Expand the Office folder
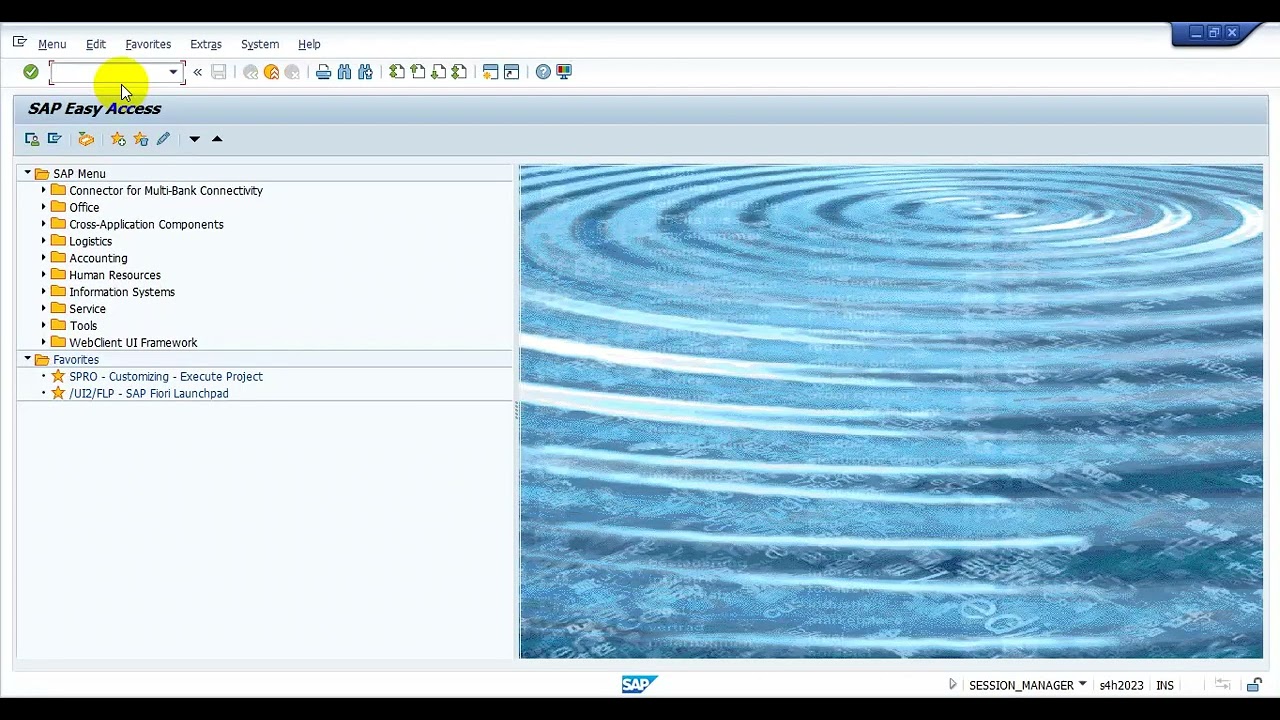This screenshot has width=1280, height=720. (44, 208)
